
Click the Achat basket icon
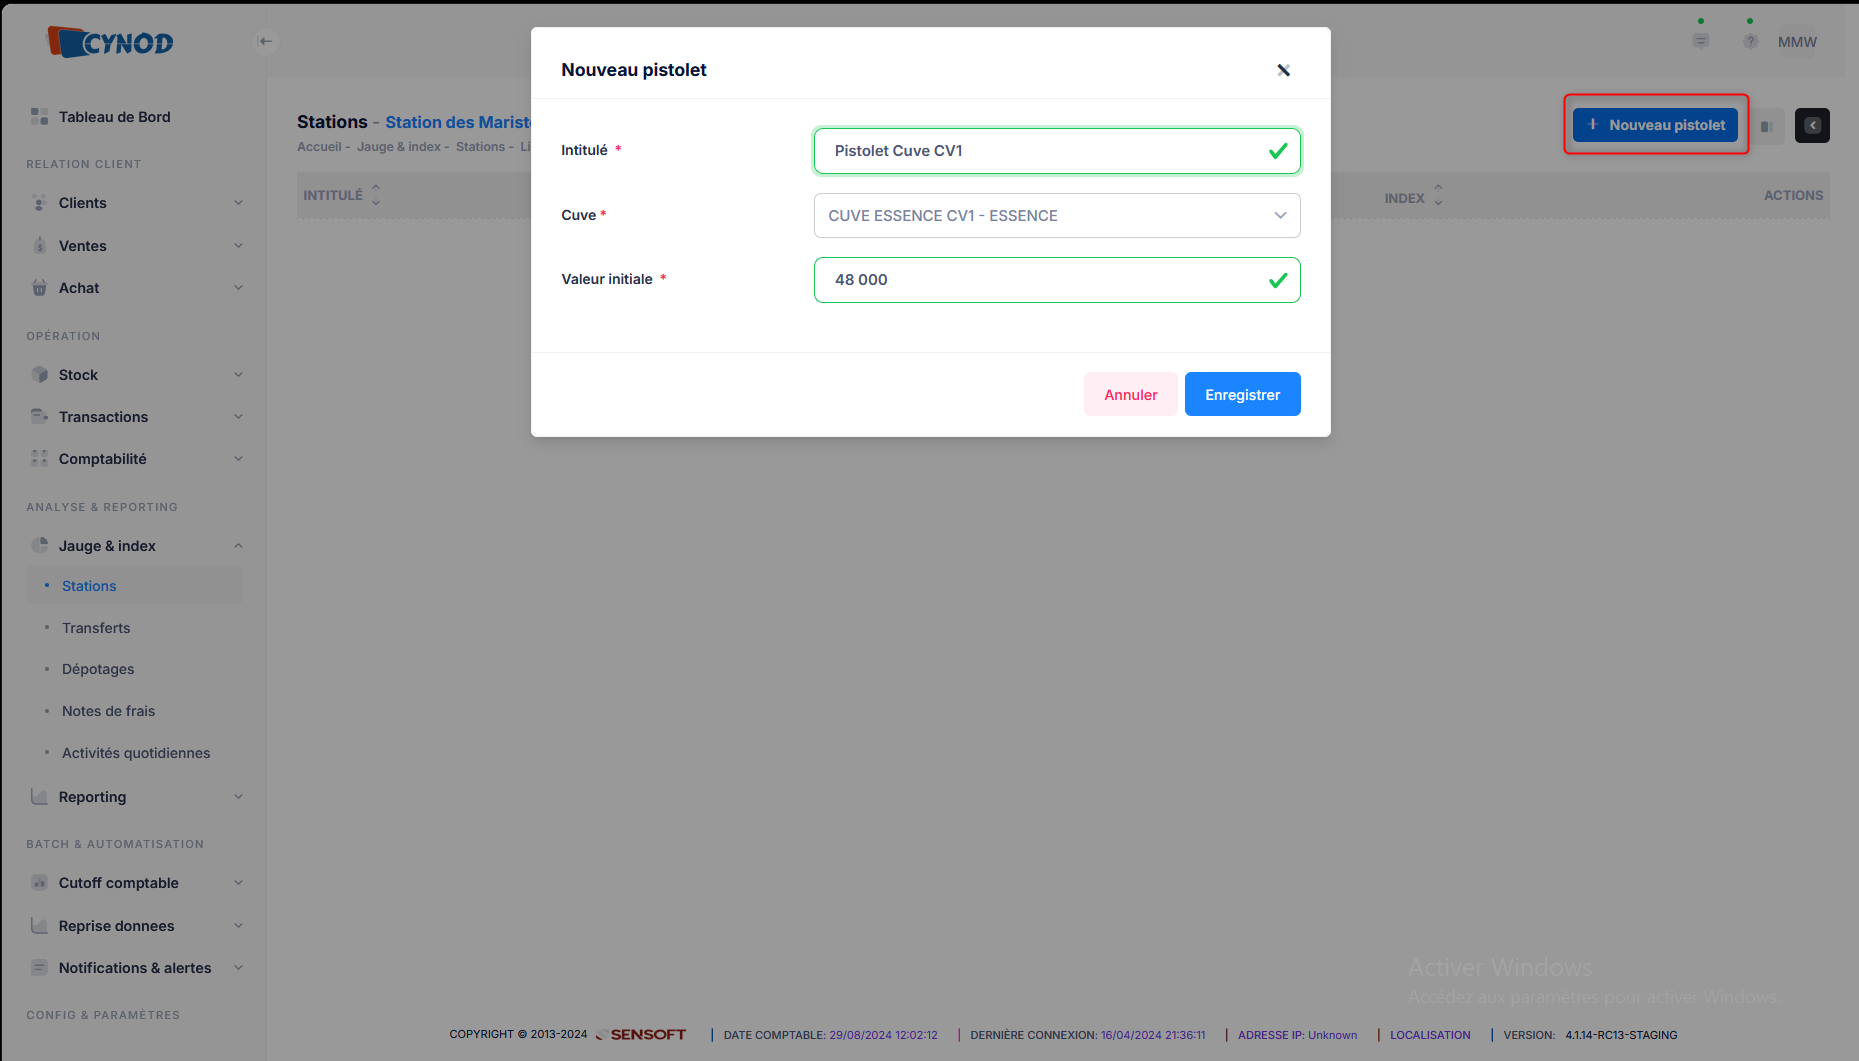tap(39, 288)
